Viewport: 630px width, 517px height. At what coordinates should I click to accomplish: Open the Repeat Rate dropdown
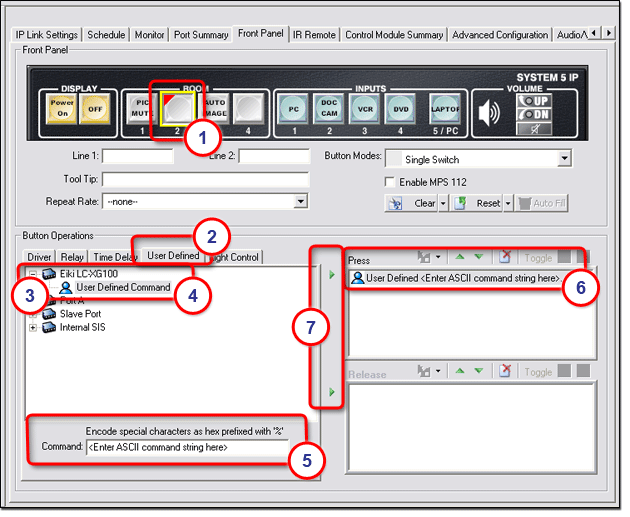tap(301, 201)
